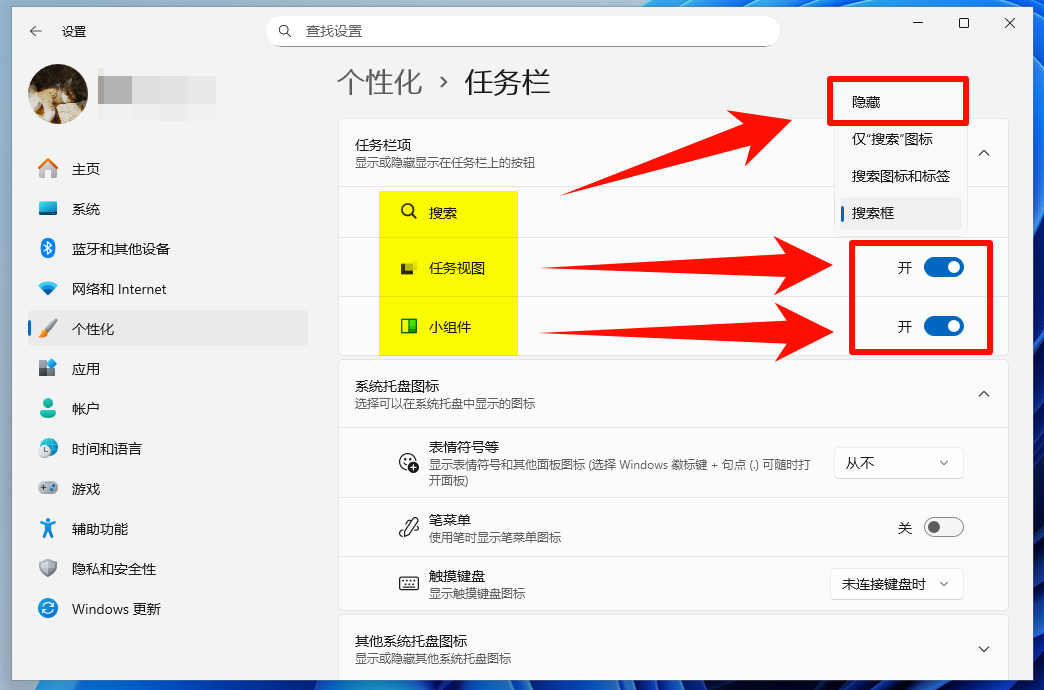Click the 小组件 row label

(x=450, y=326)
